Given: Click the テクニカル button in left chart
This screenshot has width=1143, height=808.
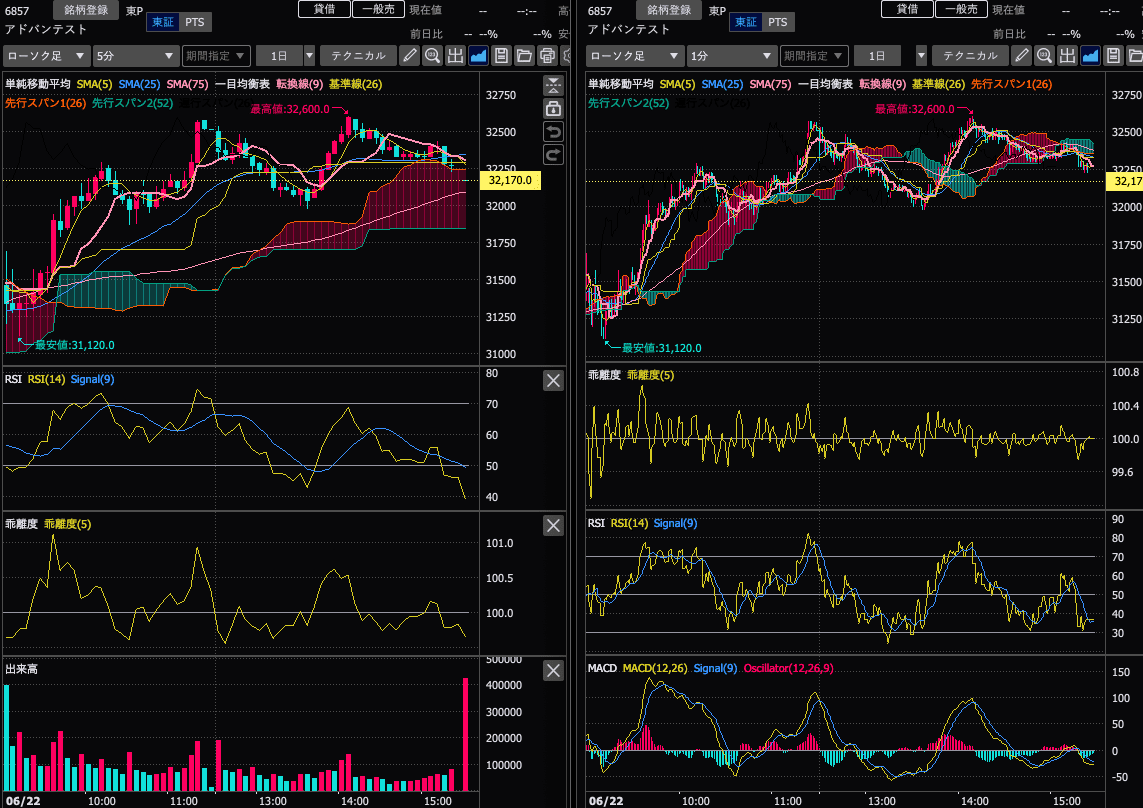Looking at the screenshot, I should pyautogui.click(x=358, y=55).
